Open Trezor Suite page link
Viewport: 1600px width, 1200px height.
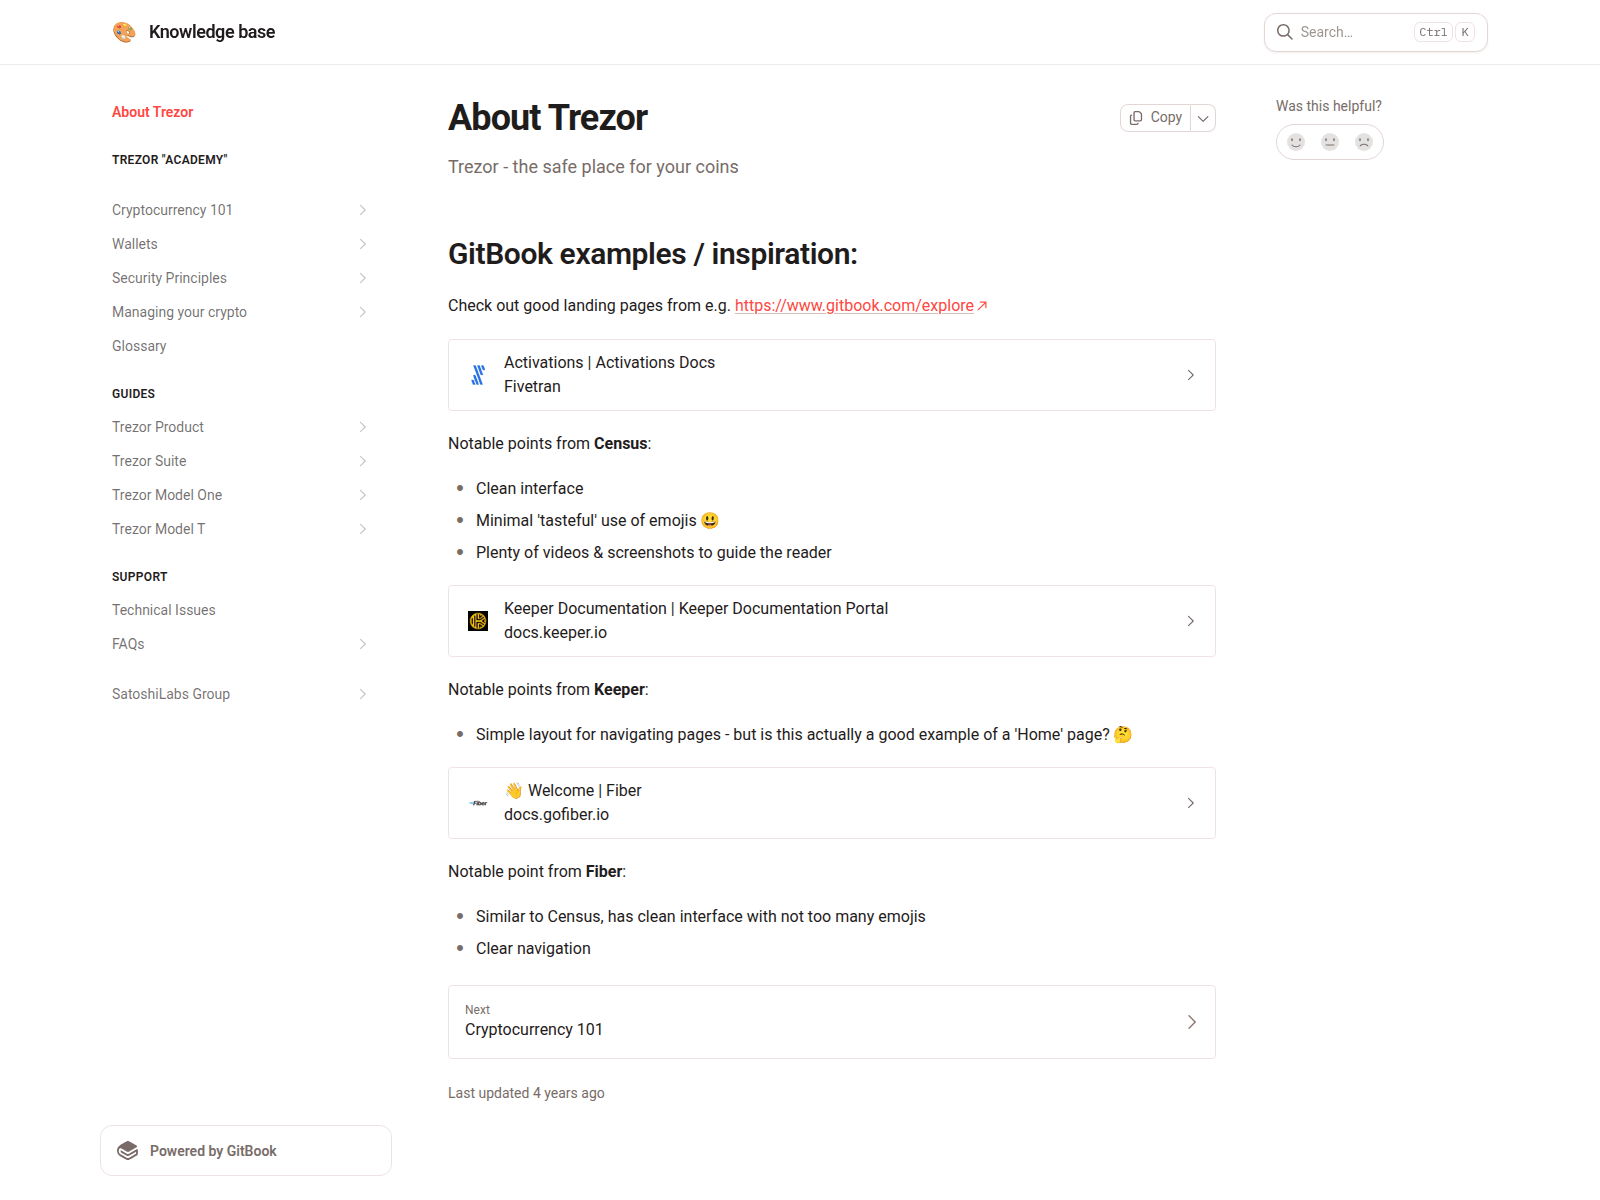click(x=149, y=461)
